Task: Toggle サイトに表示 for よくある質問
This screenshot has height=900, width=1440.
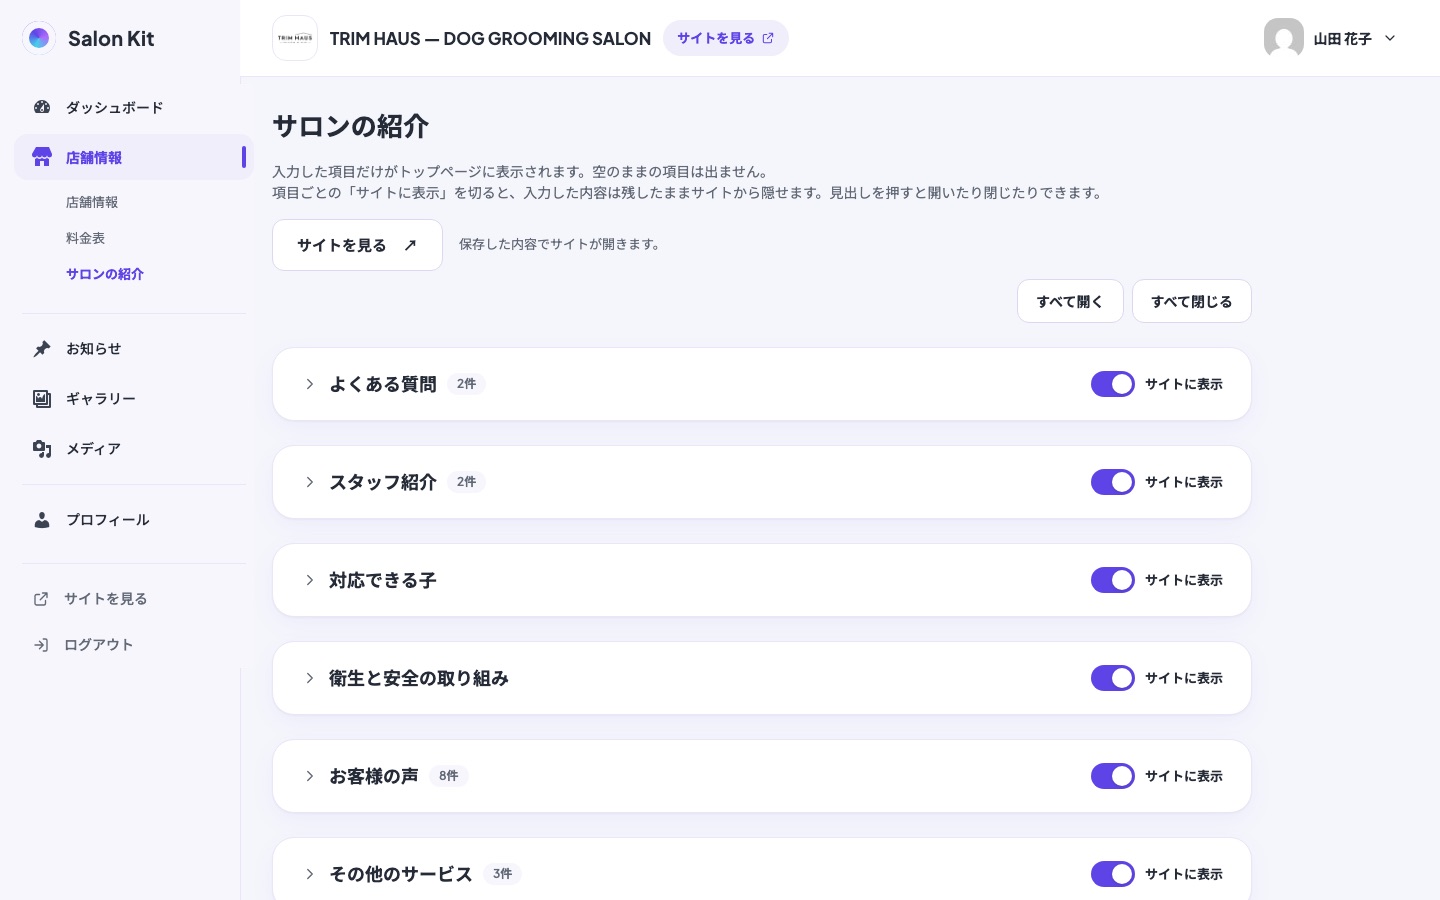Action: [1113, 384]
